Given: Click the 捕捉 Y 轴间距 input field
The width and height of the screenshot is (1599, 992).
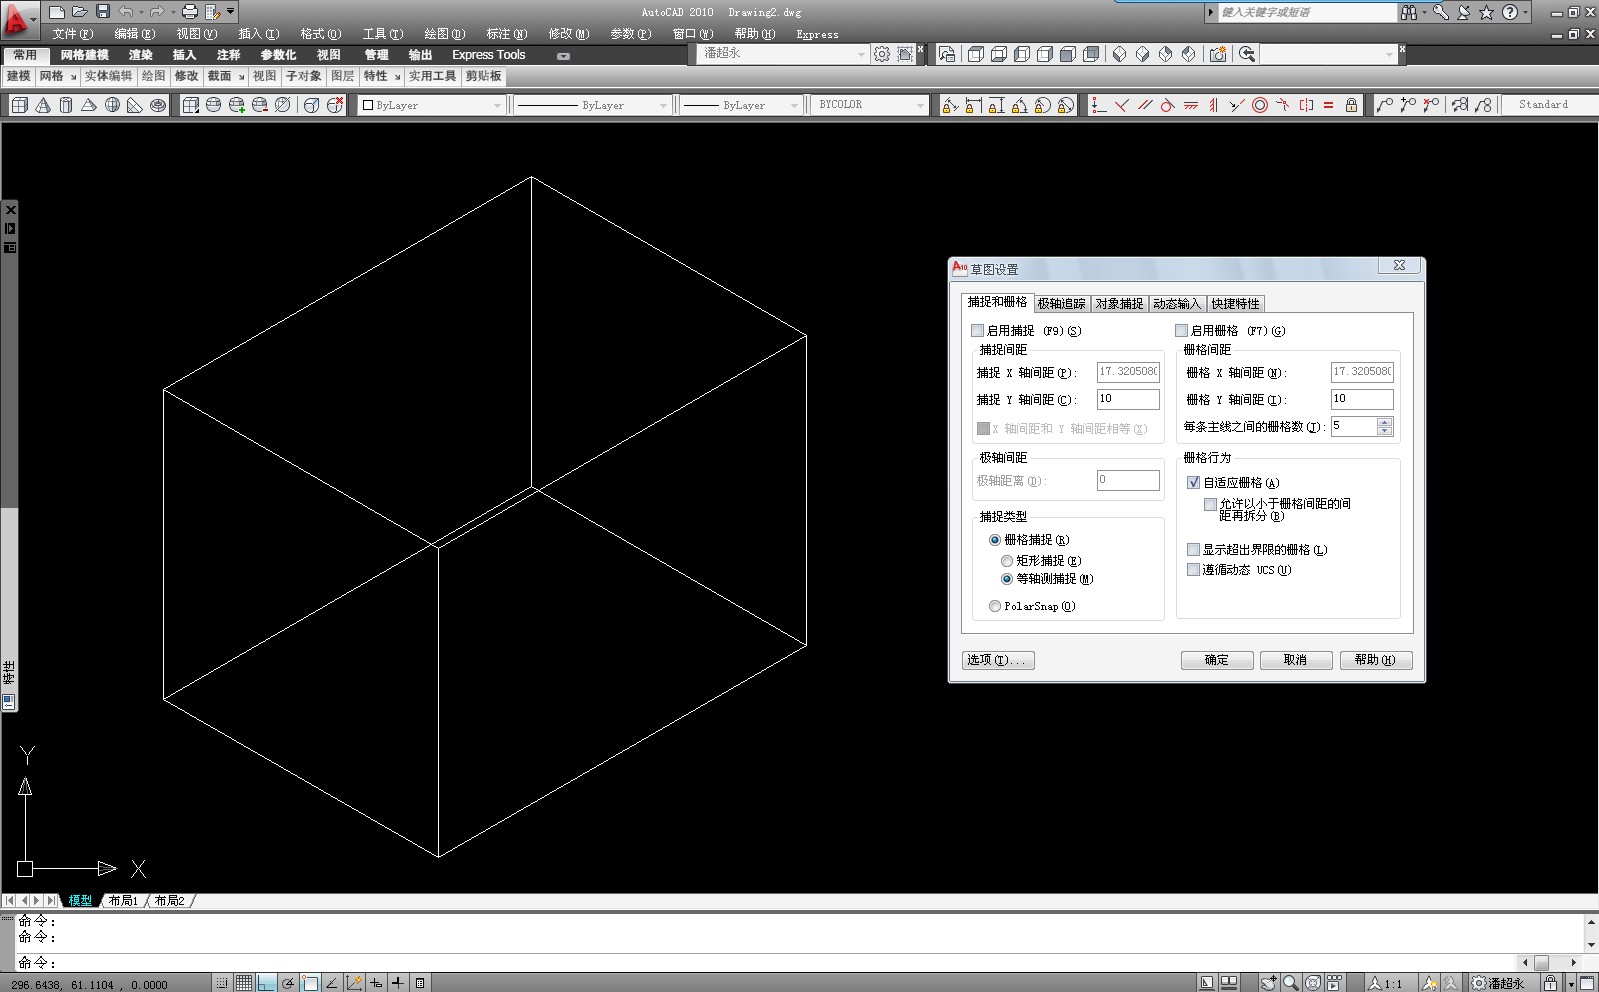Looking at the screenshot, I should pos(1128,399).
